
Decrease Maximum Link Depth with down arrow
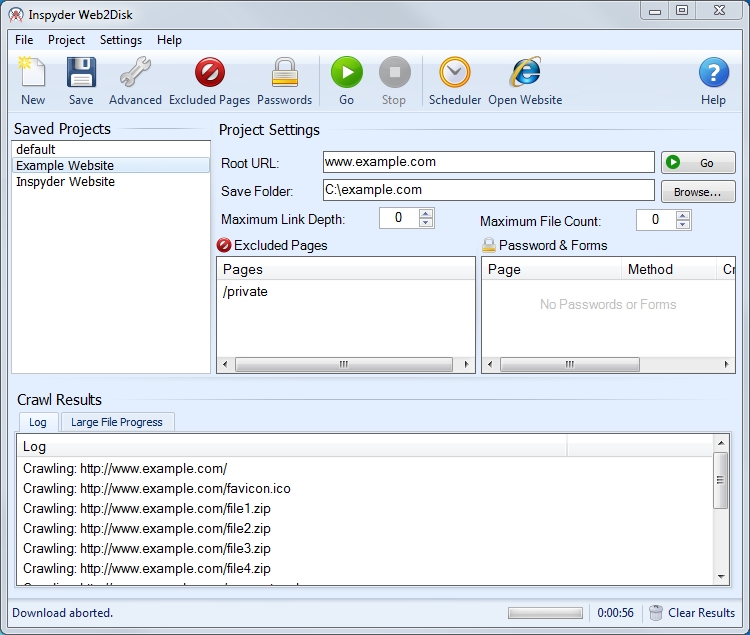click(426, 223)
